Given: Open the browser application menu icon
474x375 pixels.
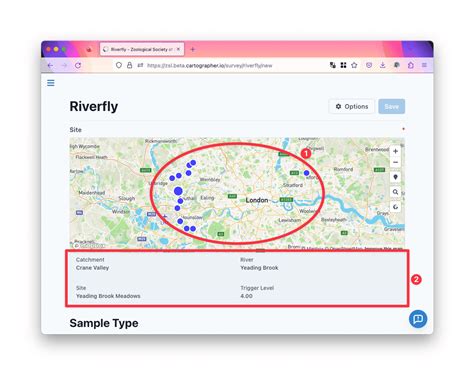Looking at the screenshot, I should [424, 65].
